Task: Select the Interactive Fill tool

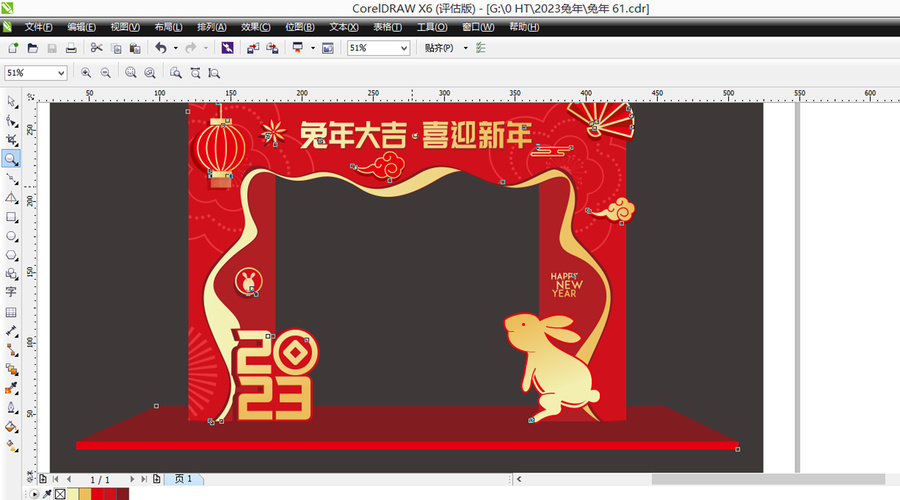Action: (x=11, y=445)
